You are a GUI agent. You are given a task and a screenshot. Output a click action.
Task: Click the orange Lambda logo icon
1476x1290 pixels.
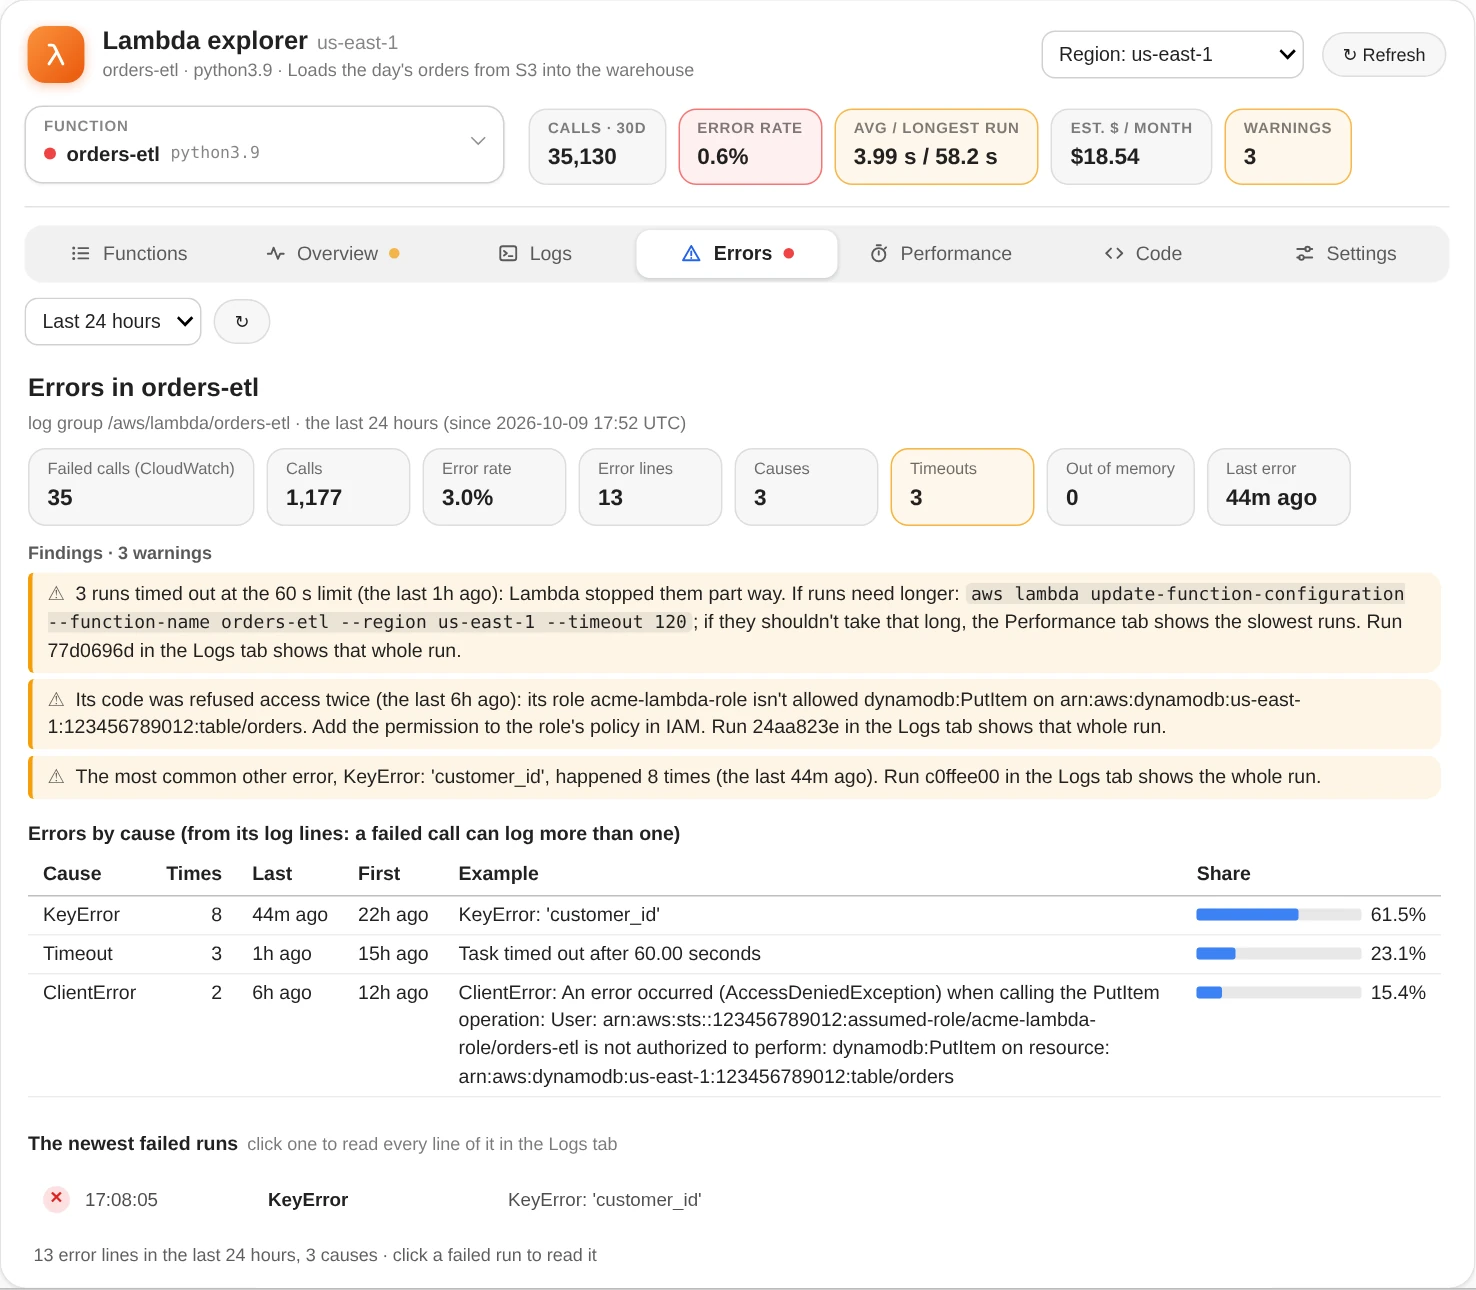[56, 54]
